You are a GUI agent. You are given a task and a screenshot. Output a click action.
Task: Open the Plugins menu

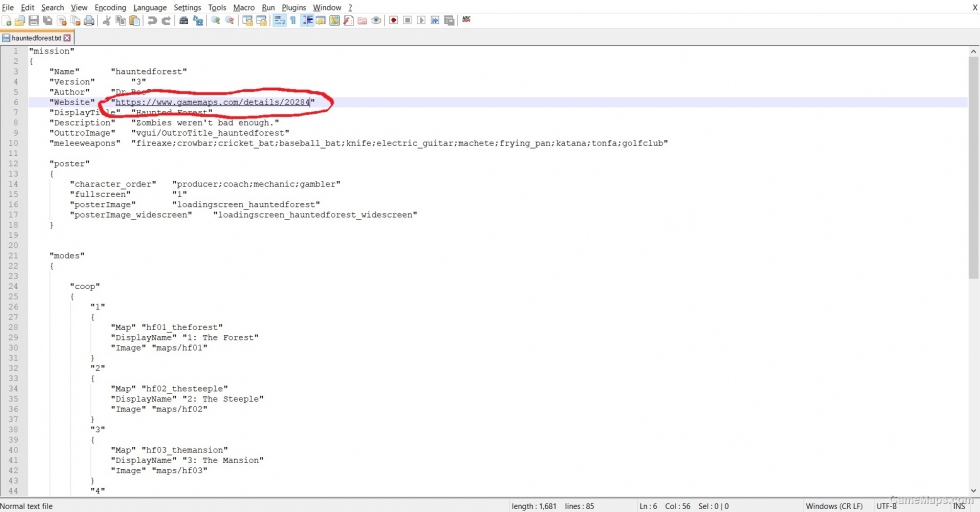click(294, 8)
